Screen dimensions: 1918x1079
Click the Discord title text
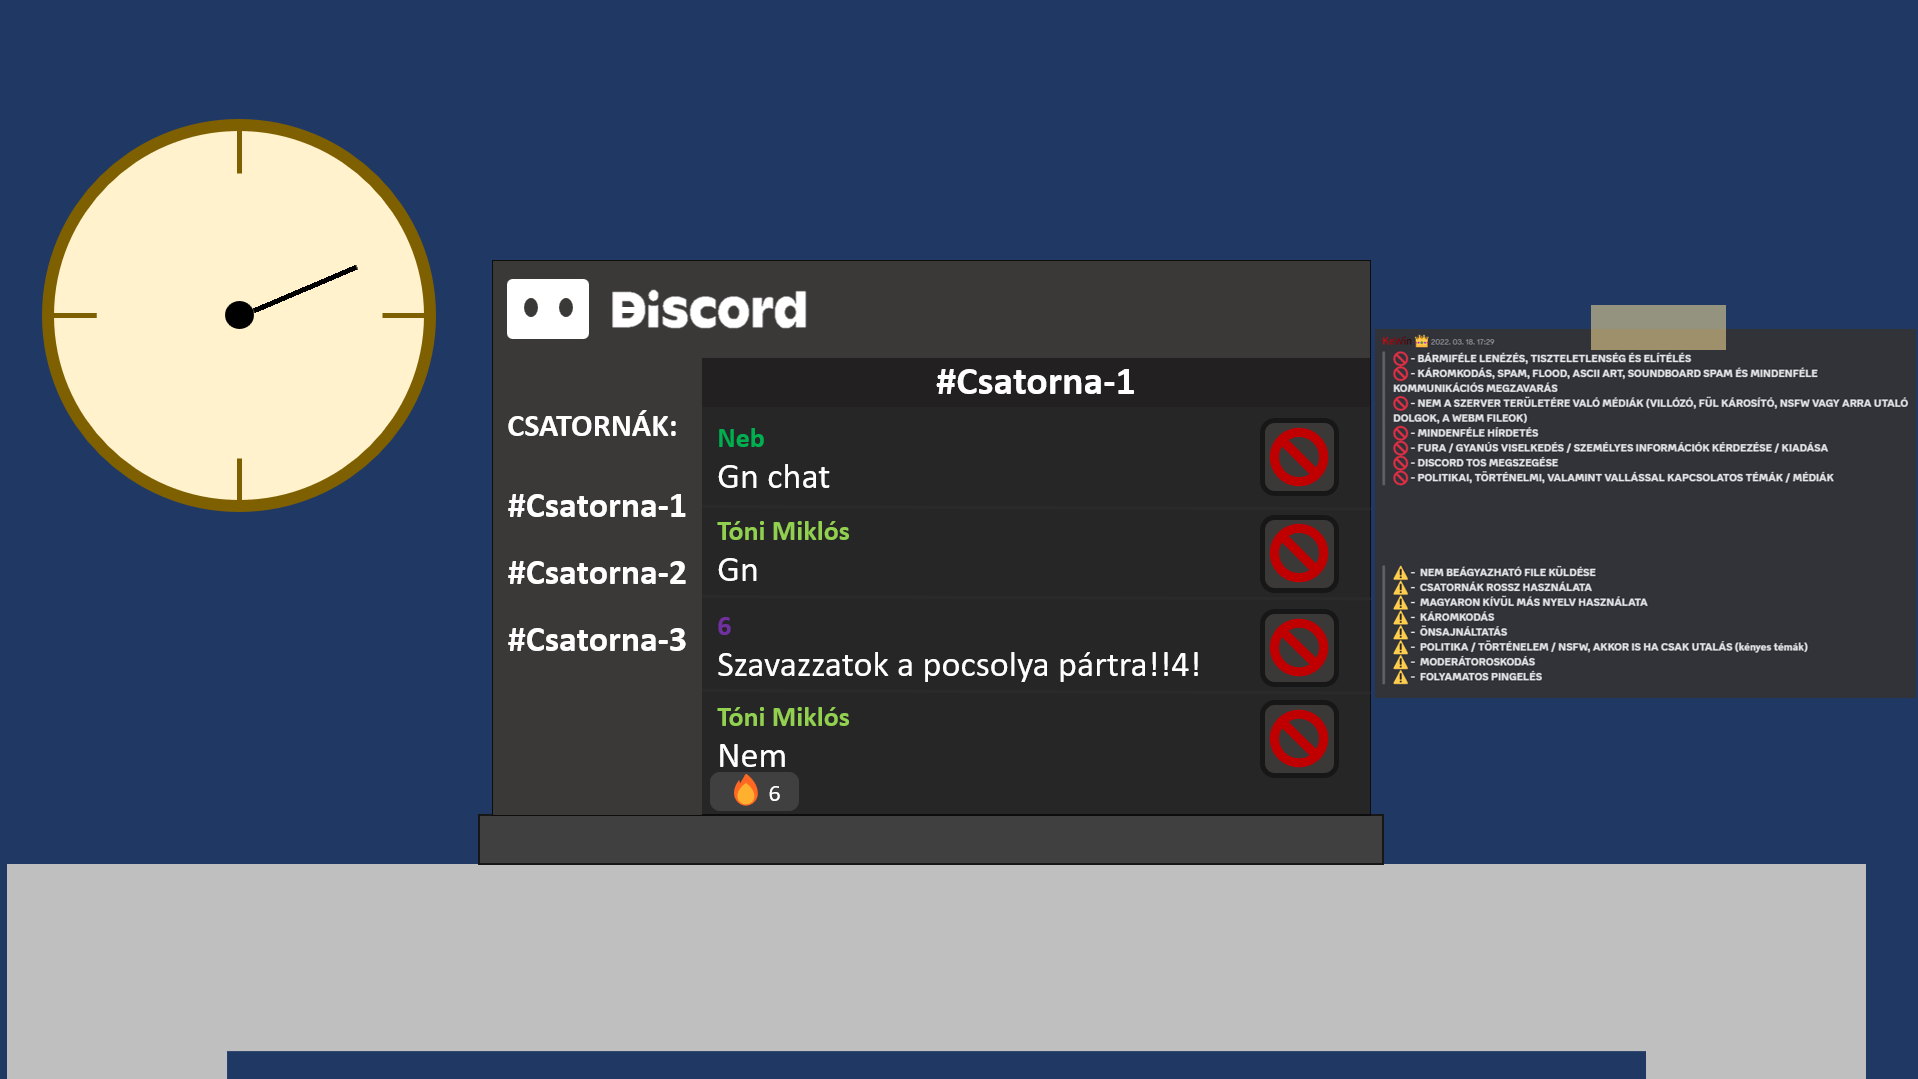pyautogui.click(x=709, y=310)
